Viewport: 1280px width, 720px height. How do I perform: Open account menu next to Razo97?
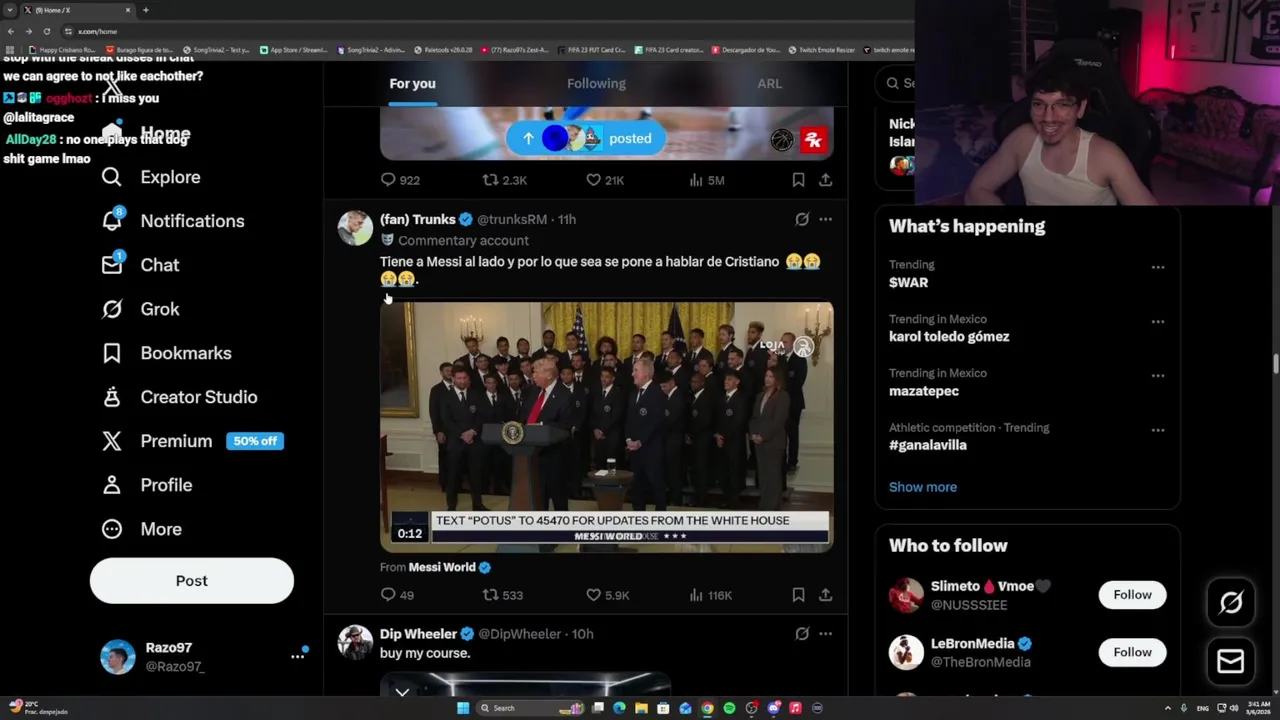click(x=297, y=656)
